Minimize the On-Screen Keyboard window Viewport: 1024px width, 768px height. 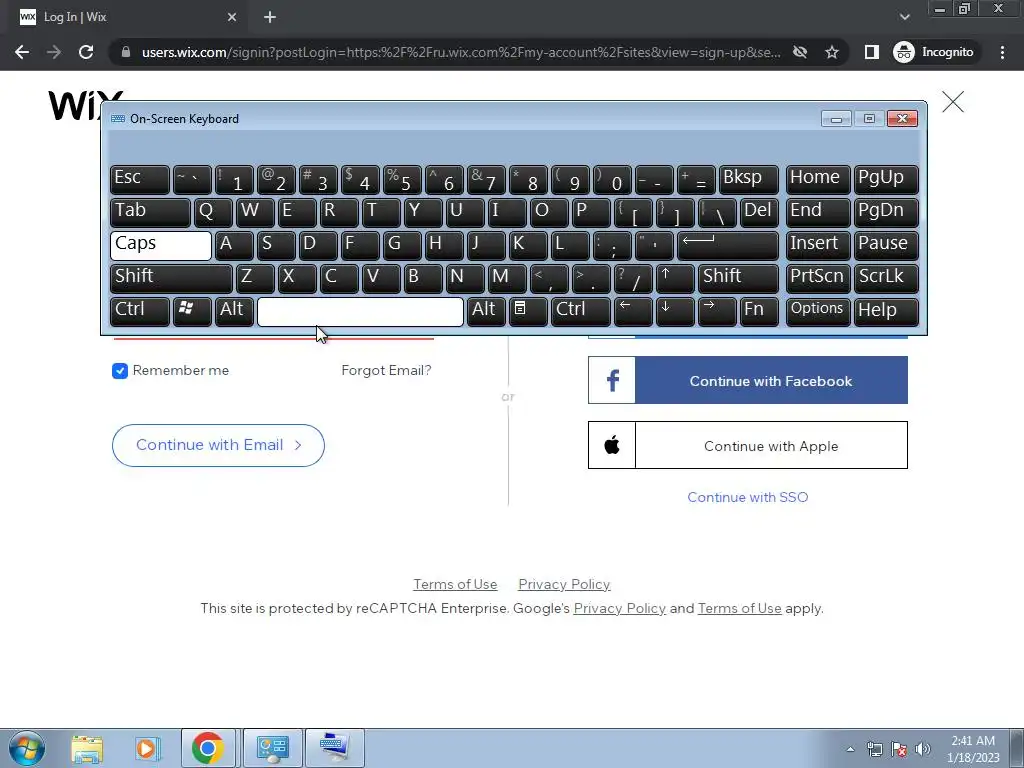click(836, 119)
